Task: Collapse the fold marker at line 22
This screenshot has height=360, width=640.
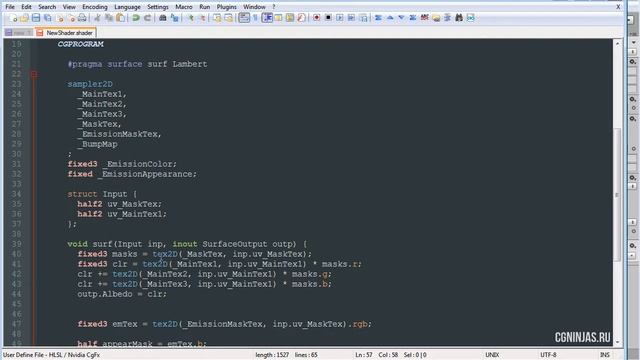Action: 34,74
